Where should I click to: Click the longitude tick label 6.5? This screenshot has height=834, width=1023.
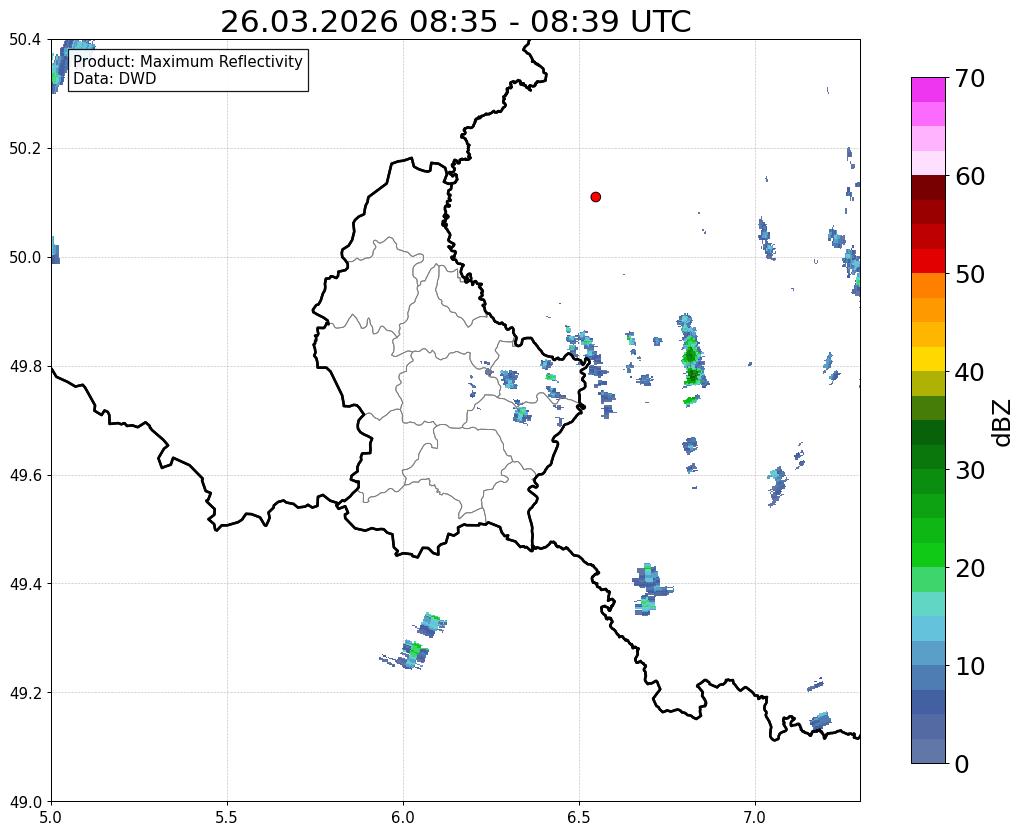pos(579,817)
